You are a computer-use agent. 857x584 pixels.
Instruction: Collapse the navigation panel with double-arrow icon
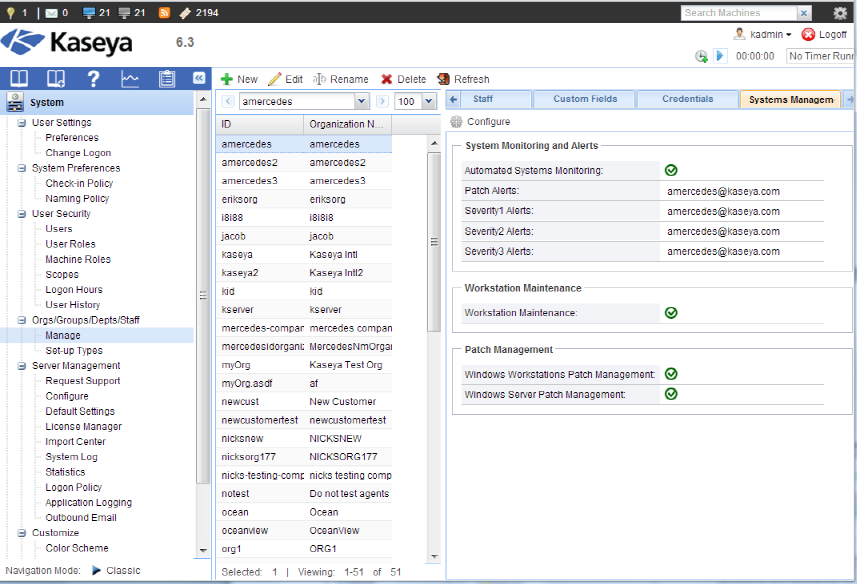(x=199, y=78)
